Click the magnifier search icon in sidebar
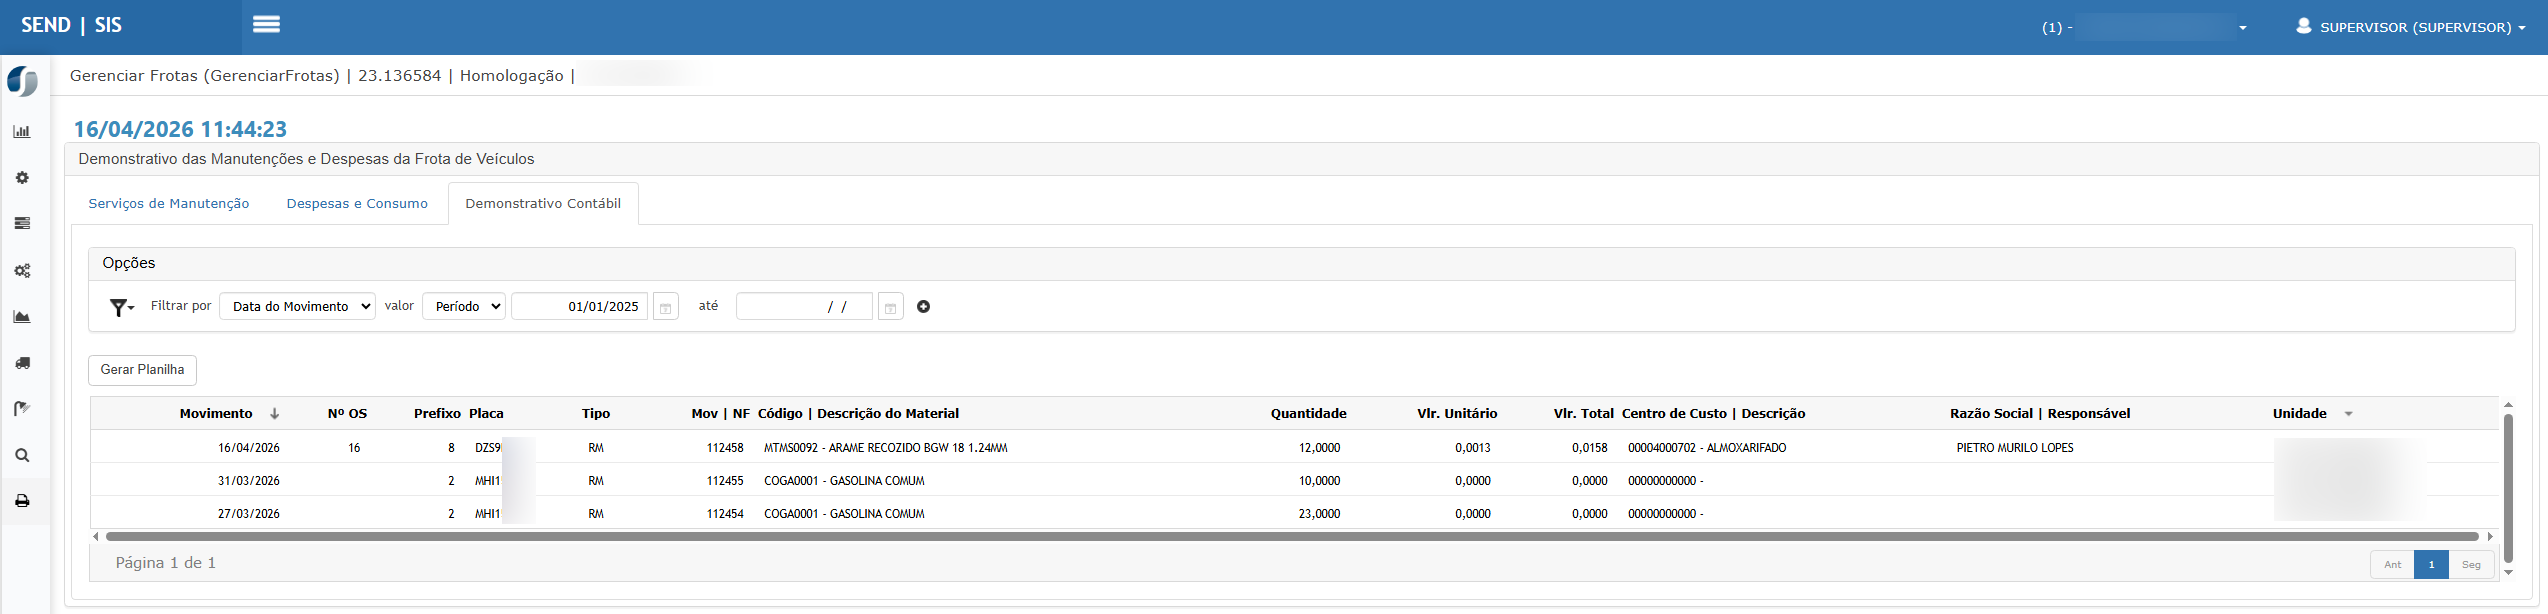 [22, 455]
